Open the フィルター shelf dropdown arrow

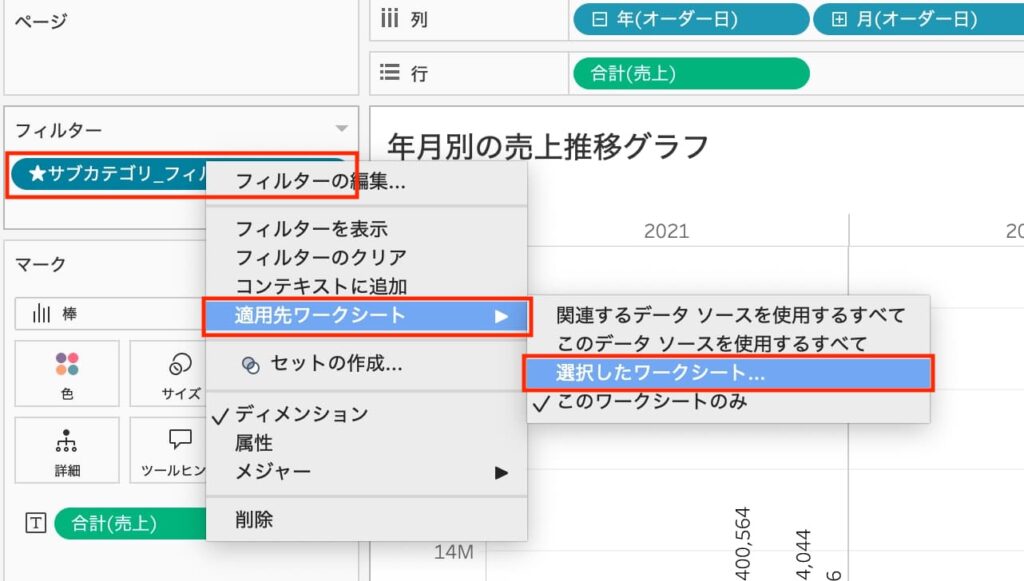point(341,129)
